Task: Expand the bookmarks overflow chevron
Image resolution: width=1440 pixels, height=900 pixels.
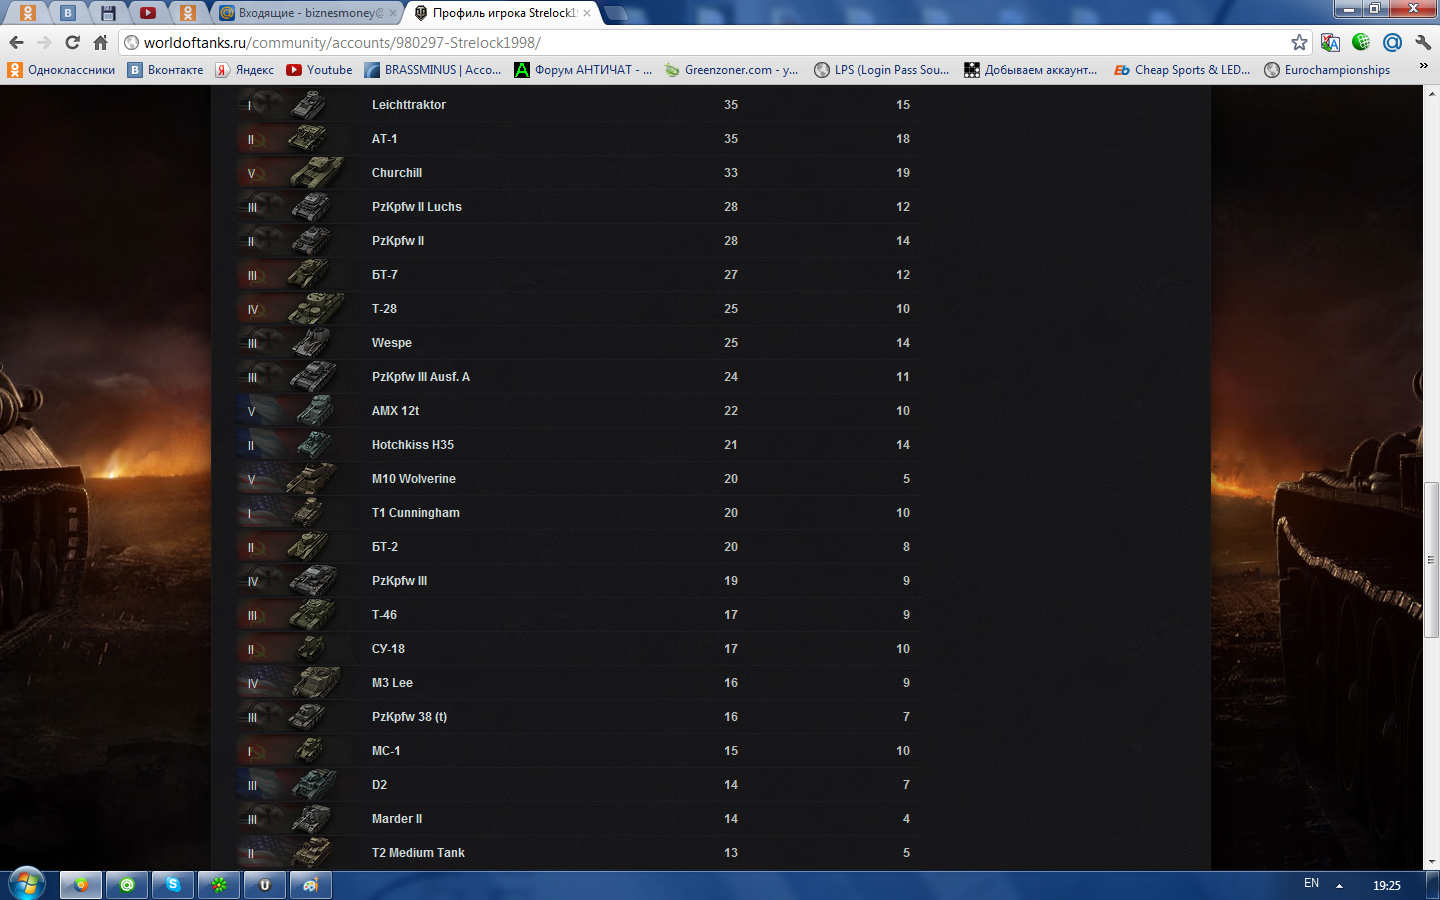Action: 1423,67
